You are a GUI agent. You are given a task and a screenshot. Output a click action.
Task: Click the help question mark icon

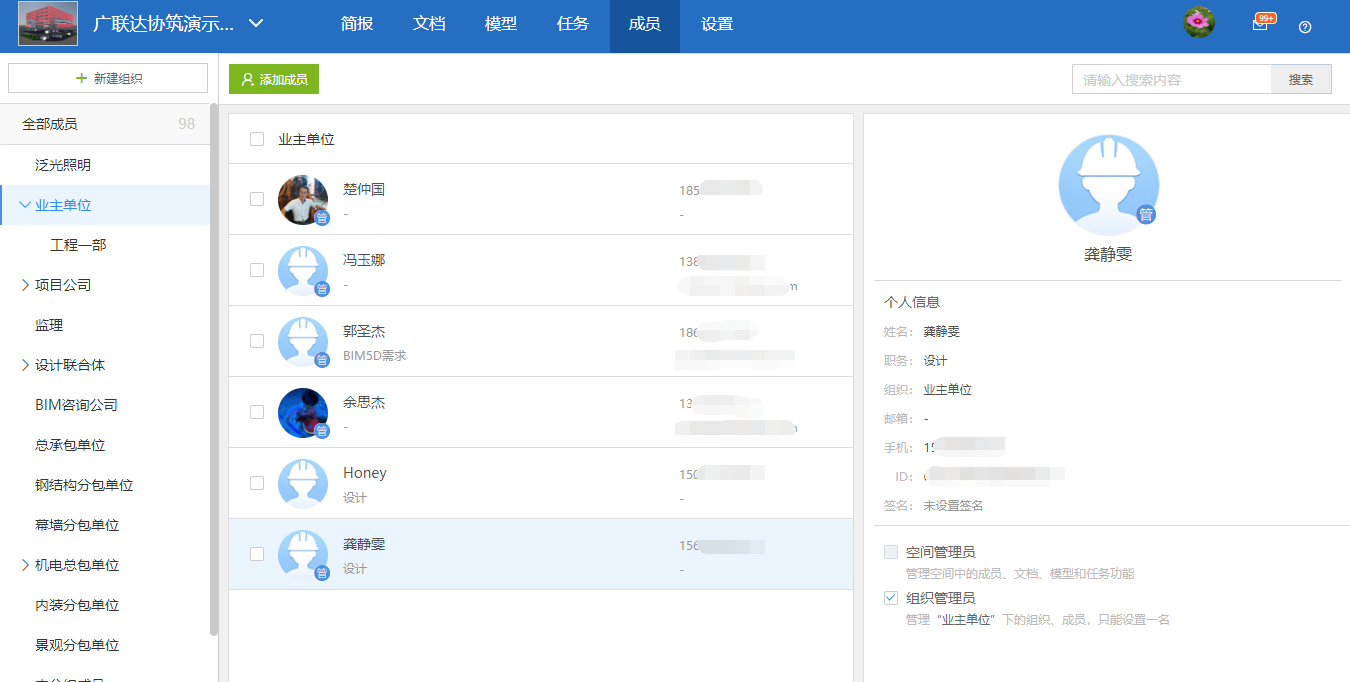[1304, 27]
